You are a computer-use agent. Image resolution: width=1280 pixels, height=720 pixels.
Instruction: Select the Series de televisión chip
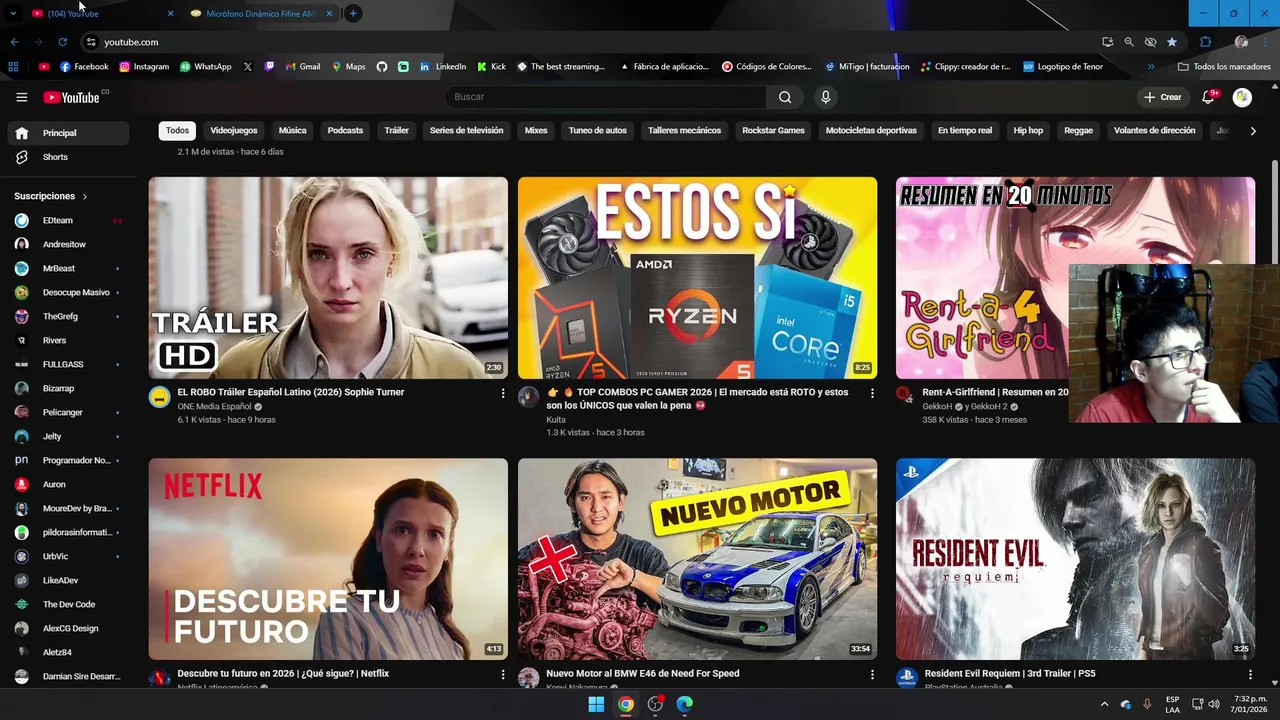pos(466,131)
